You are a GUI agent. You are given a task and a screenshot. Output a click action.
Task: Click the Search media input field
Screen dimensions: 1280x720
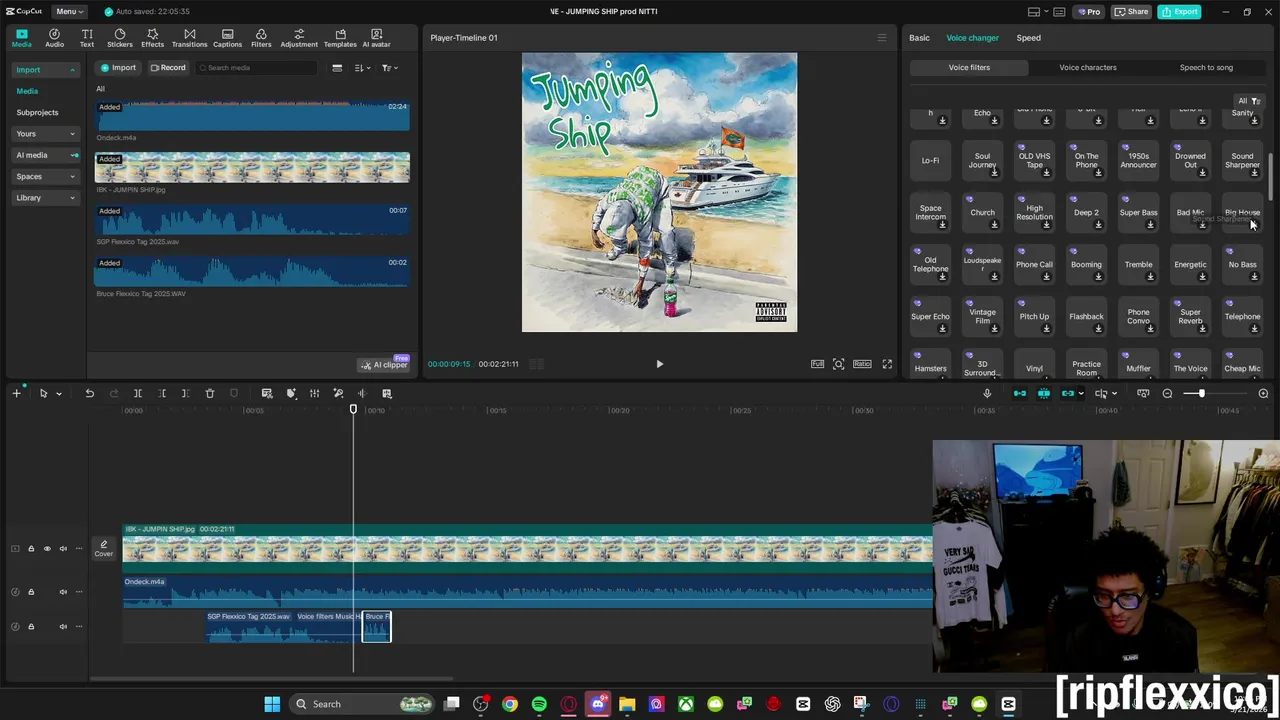[x=255, y=68]
